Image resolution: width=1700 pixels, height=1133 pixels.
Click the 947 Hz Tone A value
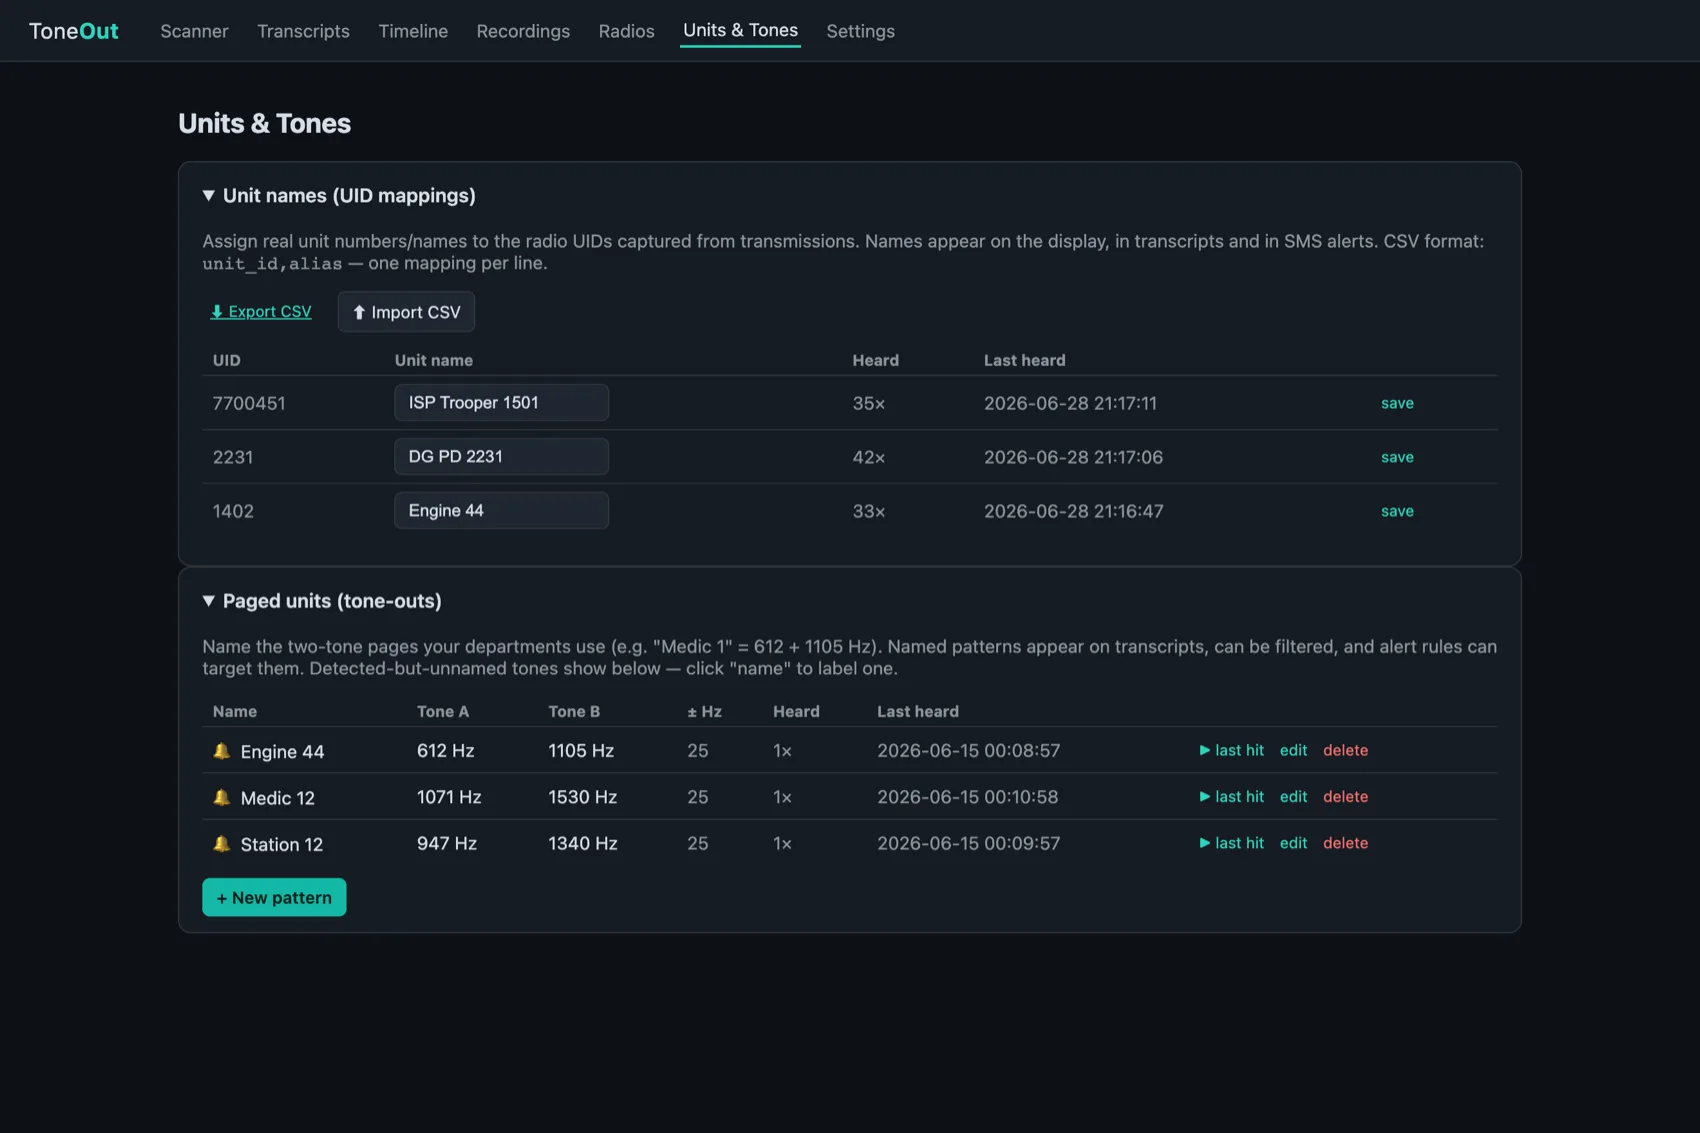pyautogui.click(x=446, y=843)
